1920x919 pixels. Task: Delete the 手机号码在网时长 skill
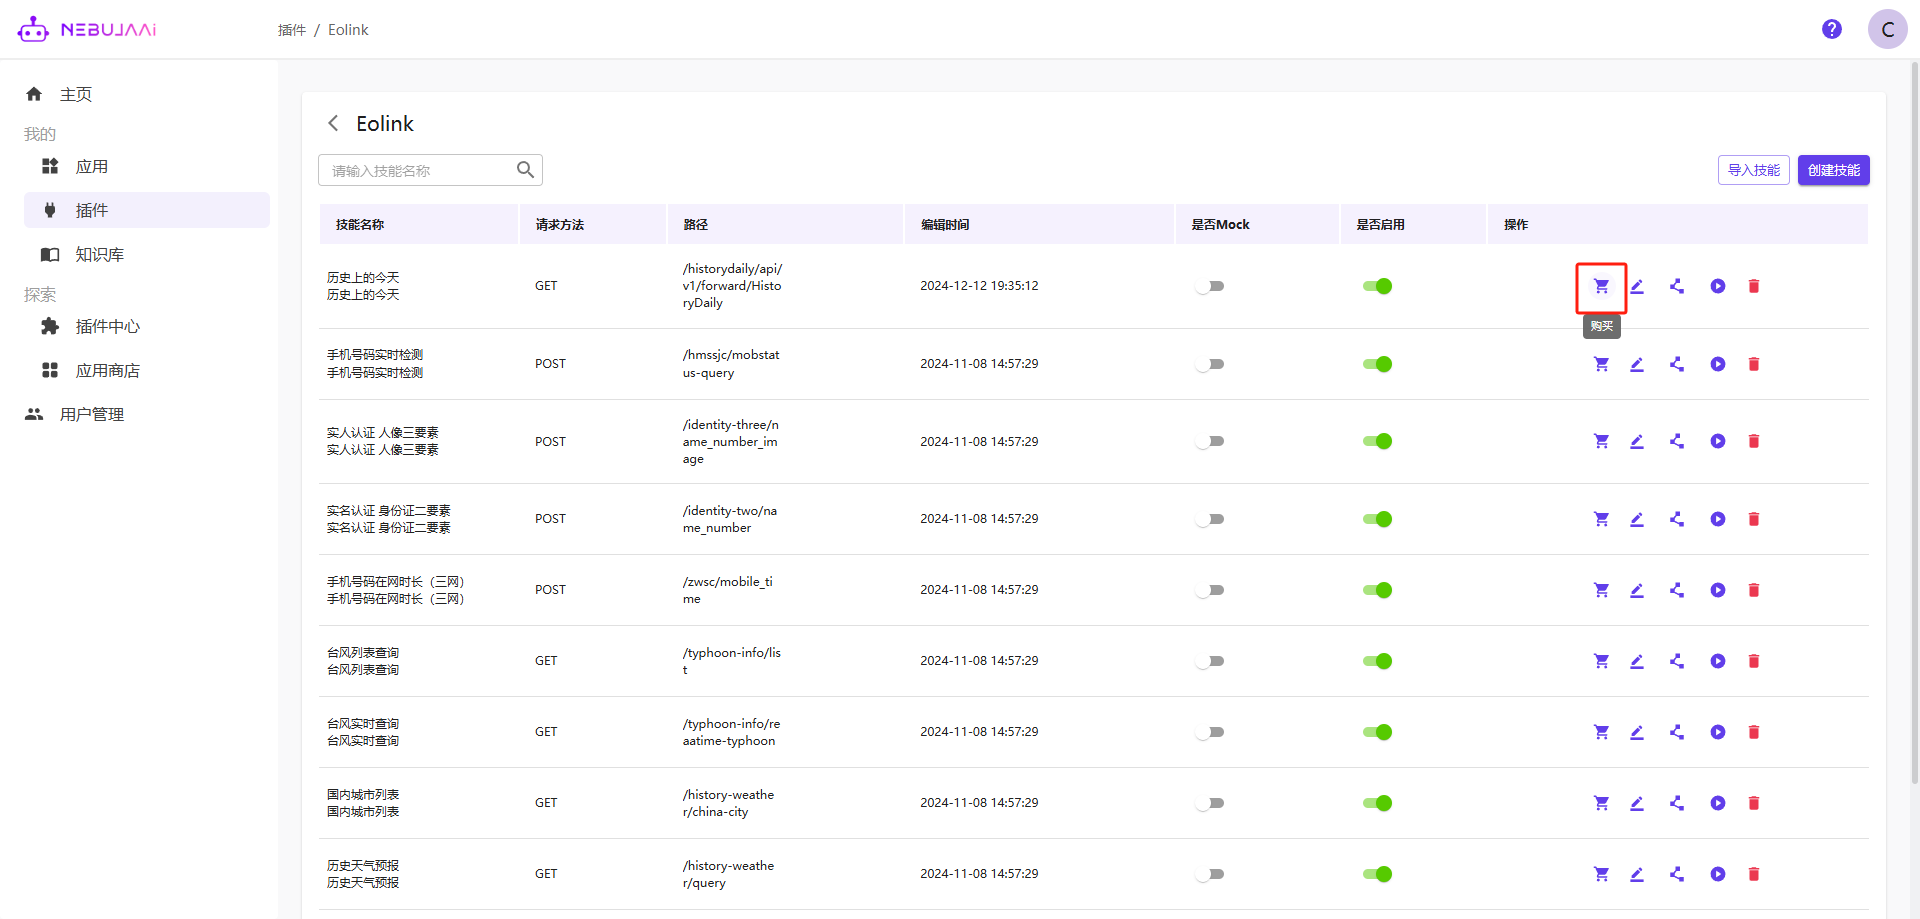coord(1754,590)
